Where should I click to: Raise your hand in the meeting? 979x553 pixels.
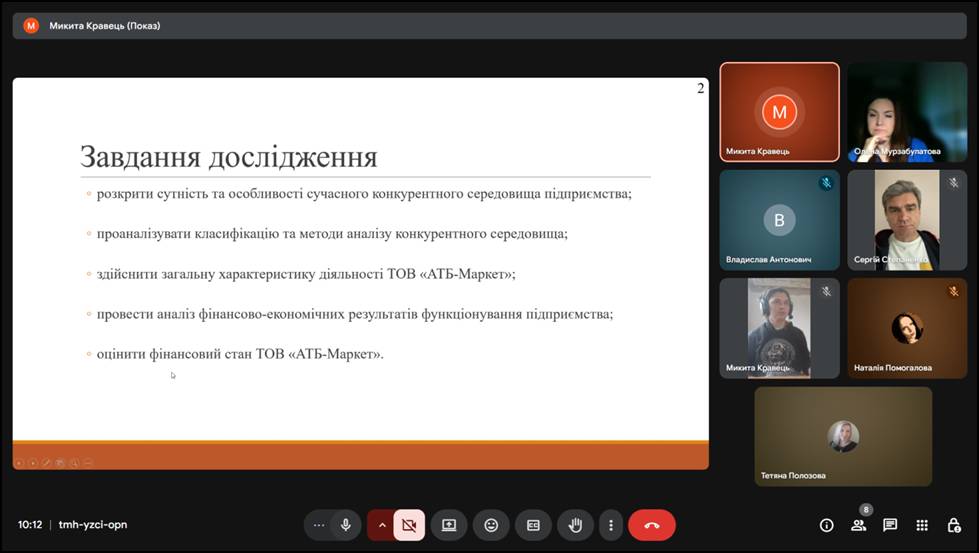(575, 525)
